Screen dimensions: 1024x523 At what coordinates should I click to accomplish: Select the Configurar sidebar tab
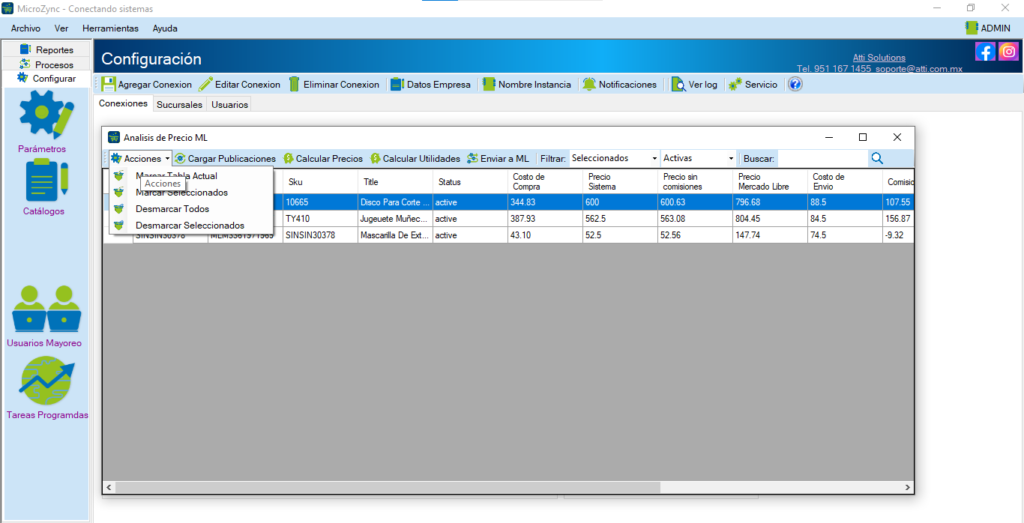pyautogui.click(x=47, y=78)
